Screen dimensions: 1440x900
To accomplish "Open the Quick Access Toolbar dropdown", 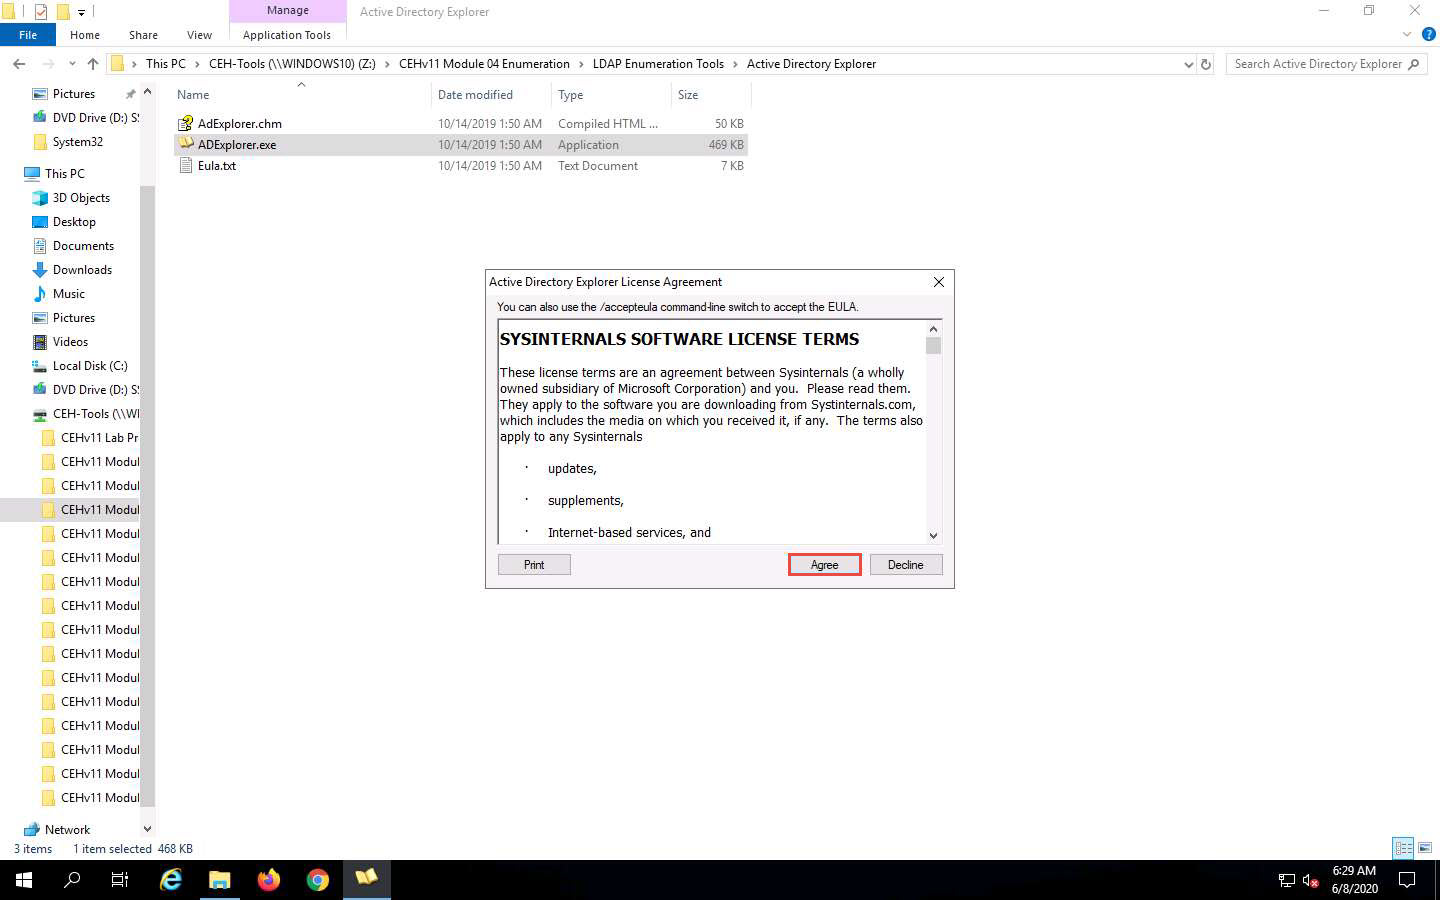I will coord(81,12).
